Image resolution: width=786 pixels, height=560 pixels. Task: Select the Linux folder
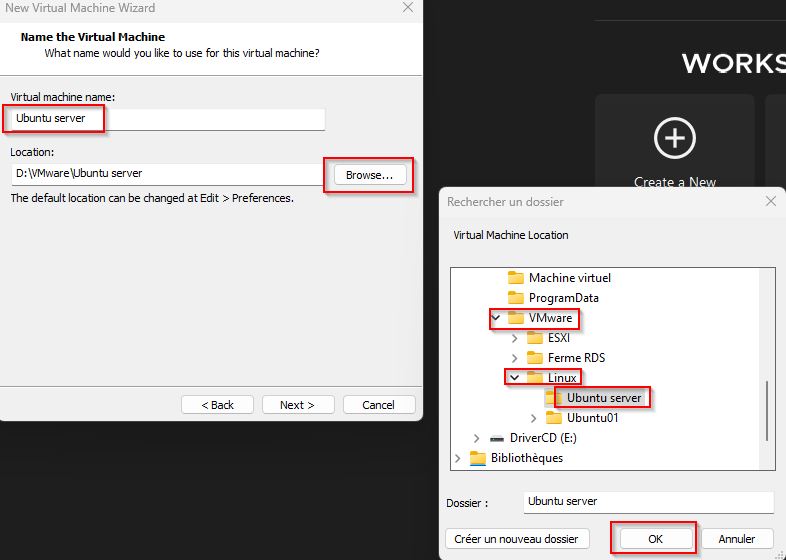click(562, 378)
